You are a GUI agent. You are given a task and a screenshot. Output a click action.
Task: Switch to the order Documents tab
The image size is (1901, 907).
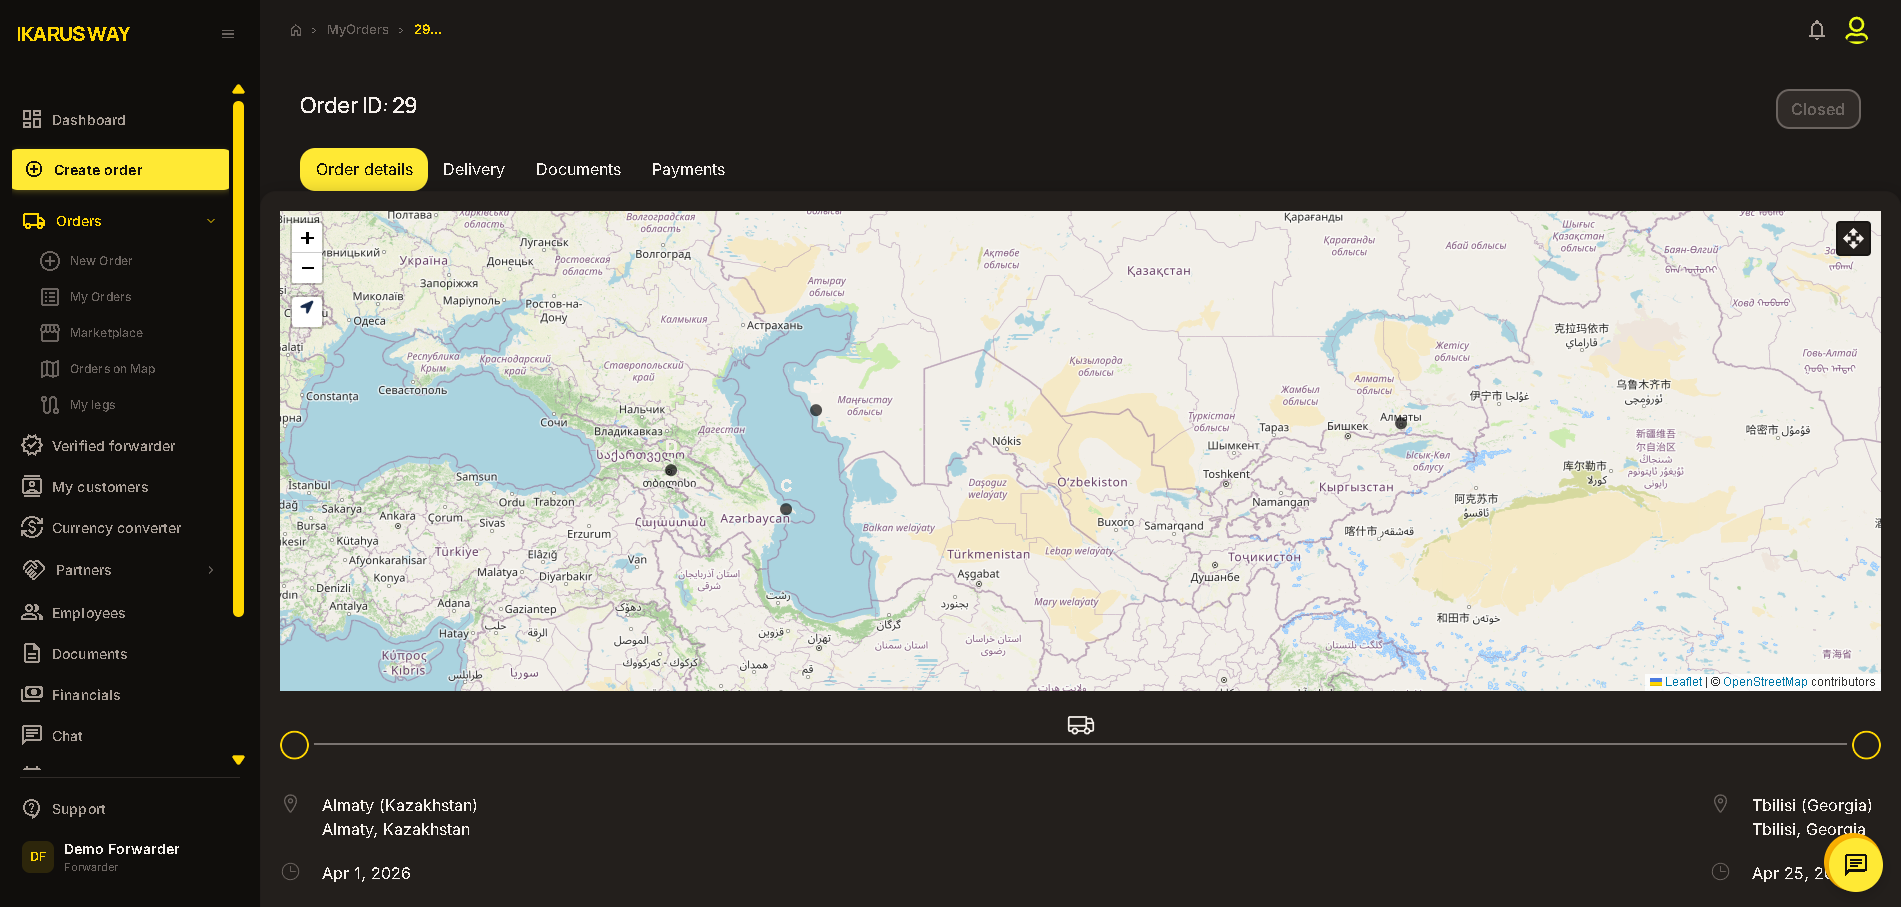[x=578, y=169]
